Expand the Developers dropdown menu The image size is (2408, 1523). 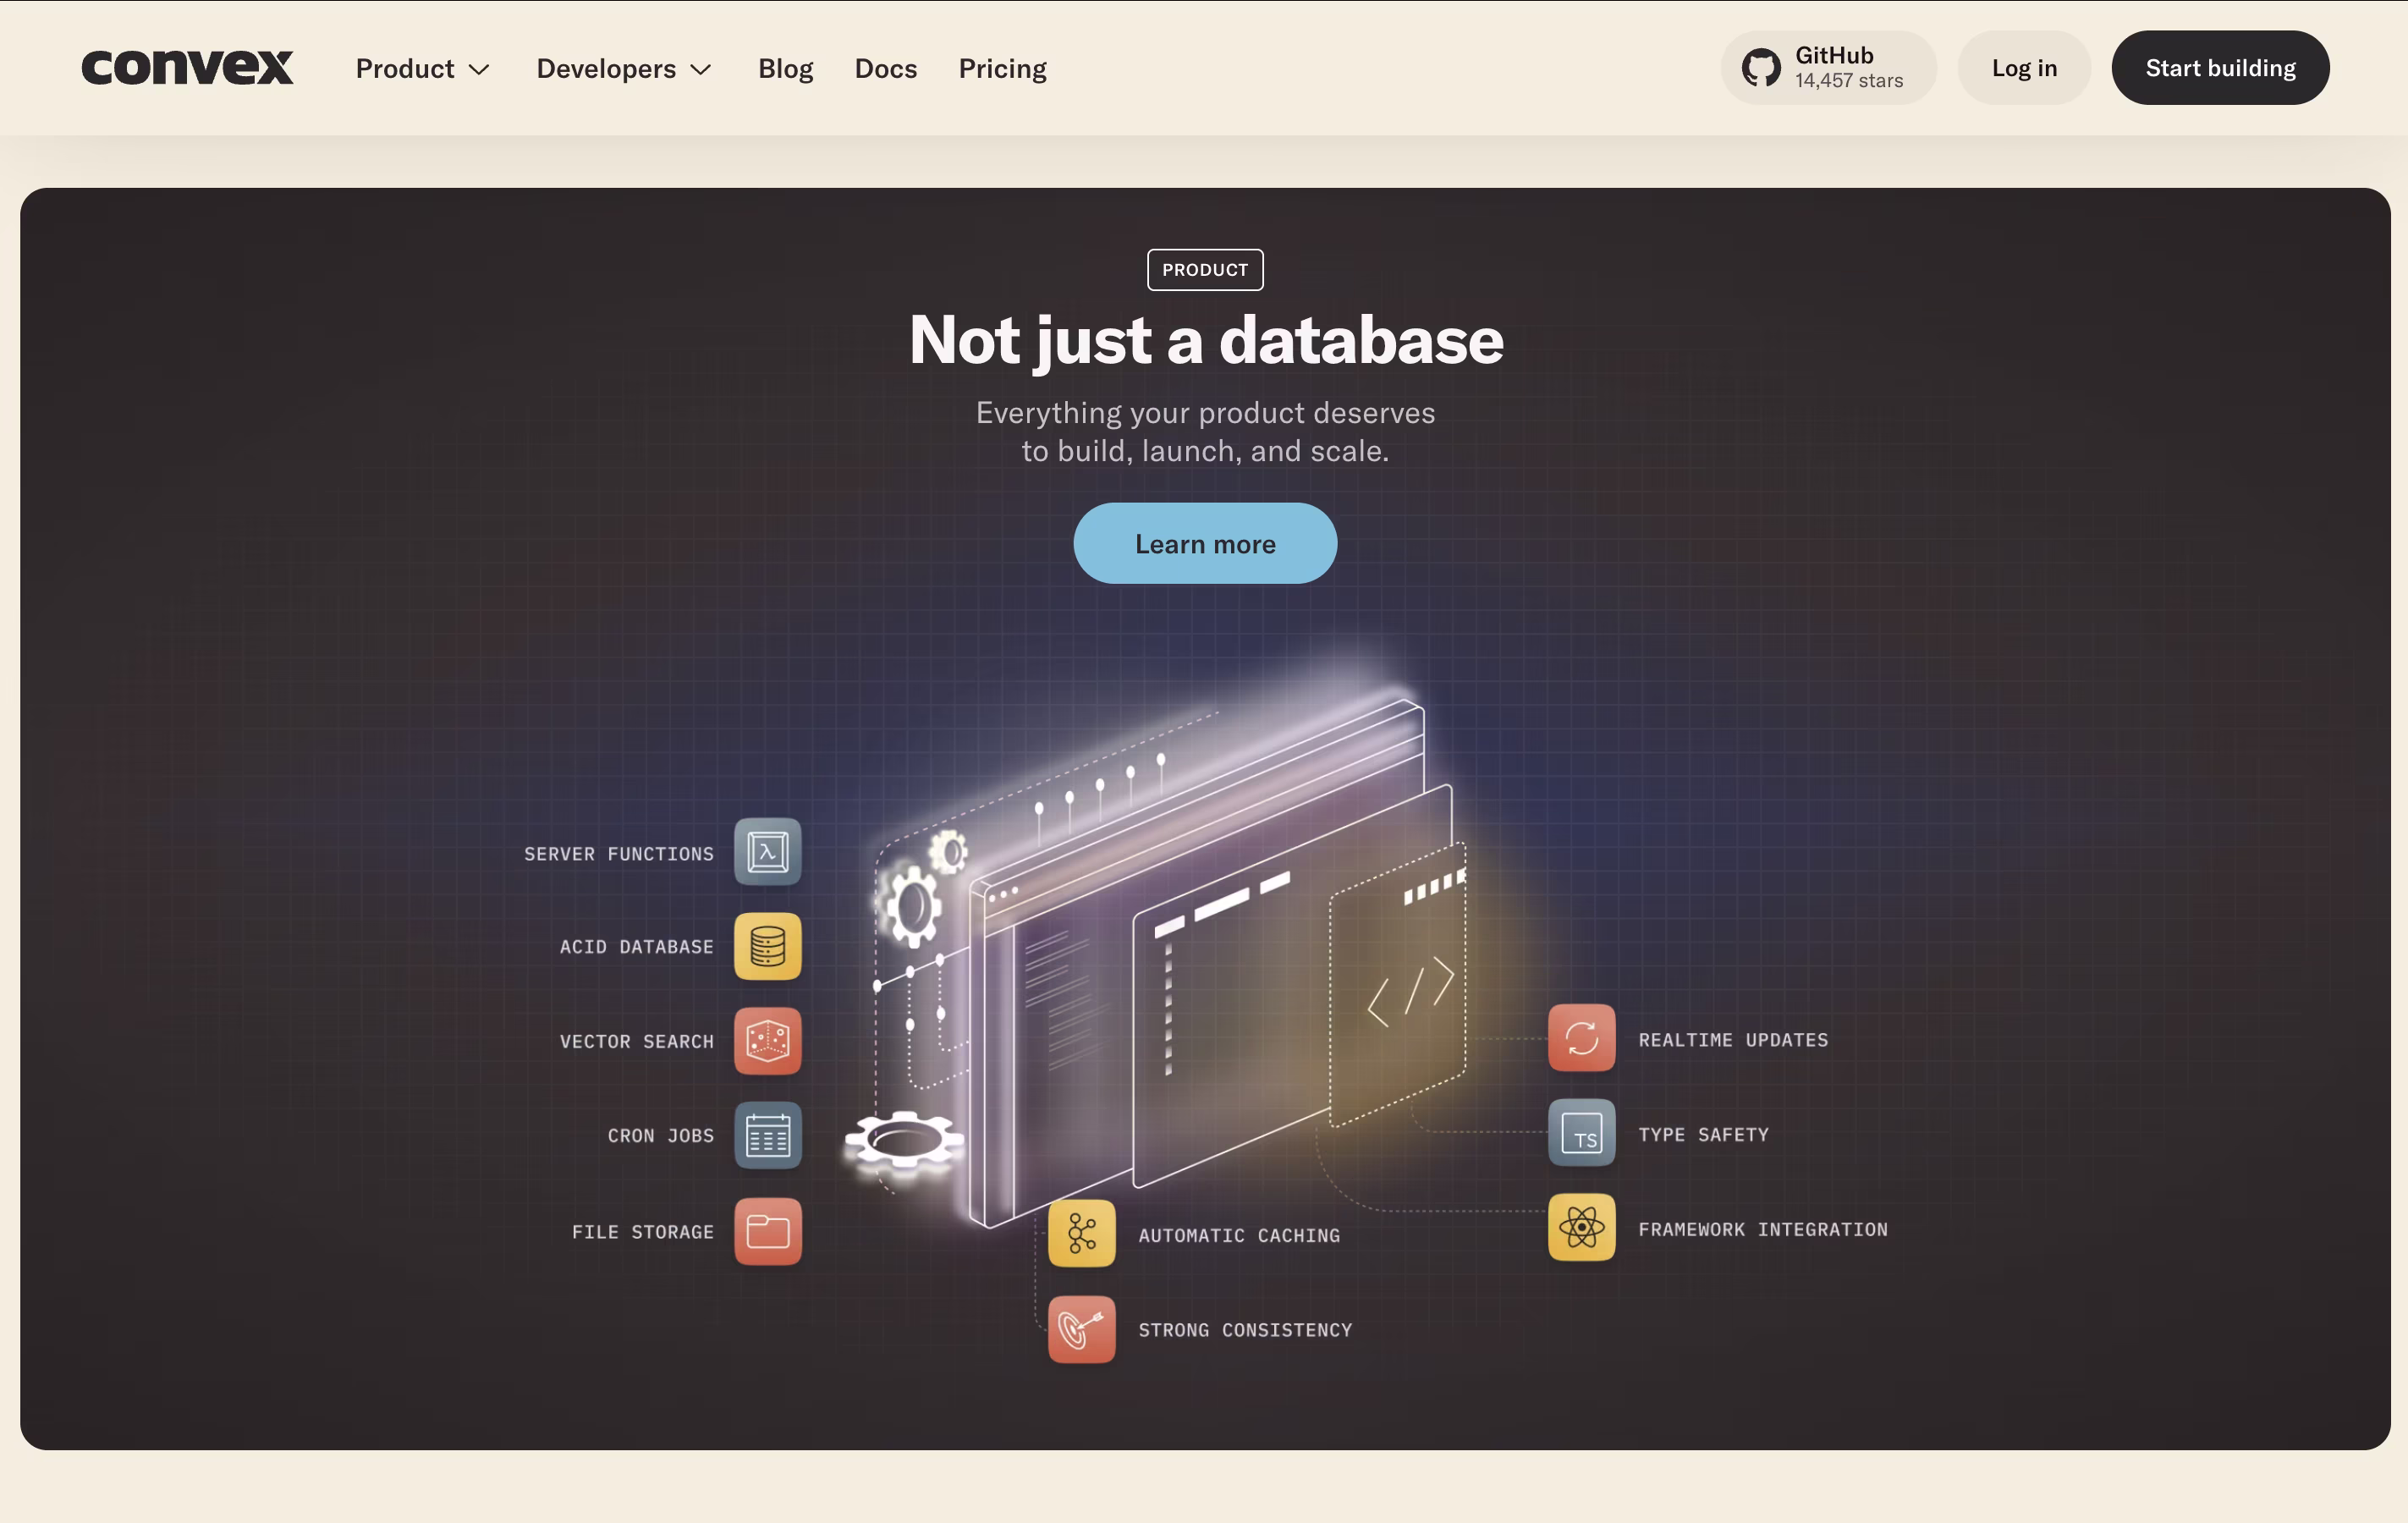(x=623, y=68)
